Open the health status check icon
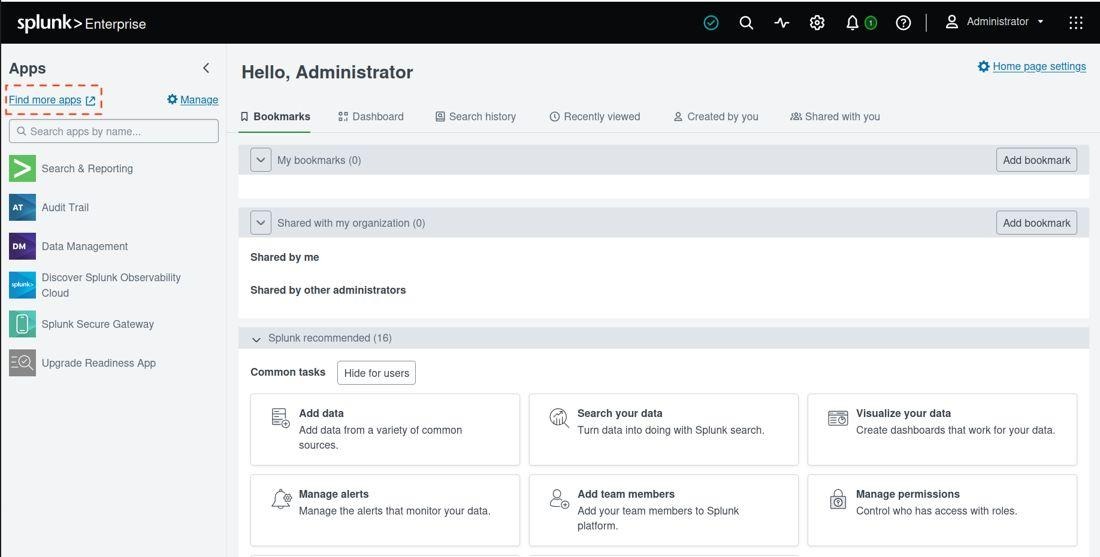This screenshot has width=1100, height=557. pos(711,23)
